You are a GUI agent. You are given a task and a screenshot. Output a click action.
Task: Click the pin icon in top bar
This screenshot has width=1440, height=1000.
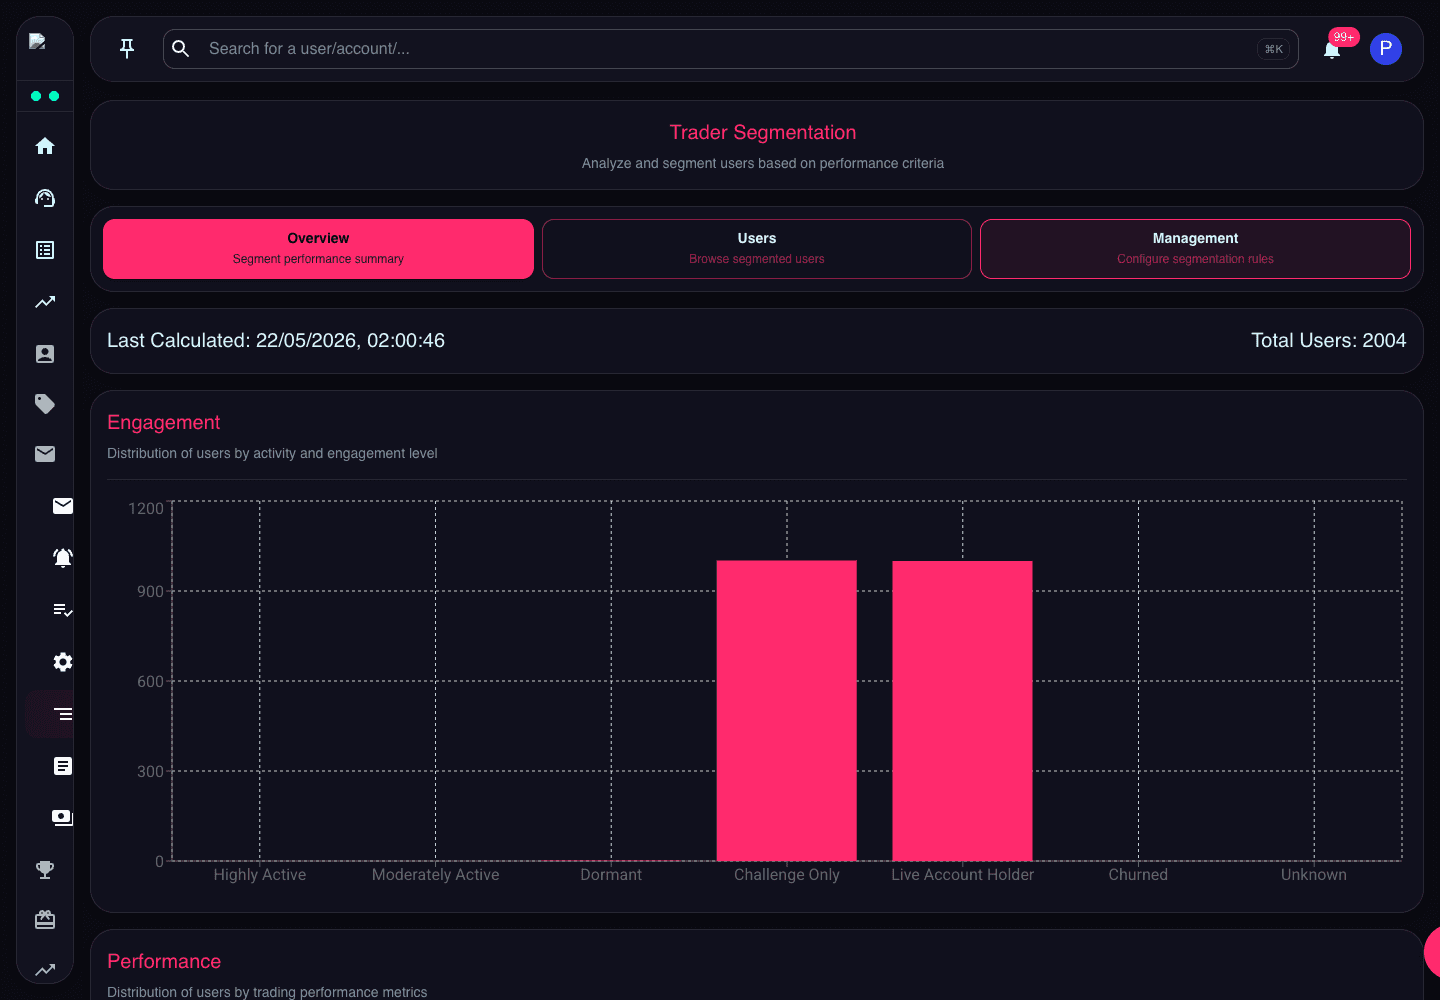coord(127,49)
